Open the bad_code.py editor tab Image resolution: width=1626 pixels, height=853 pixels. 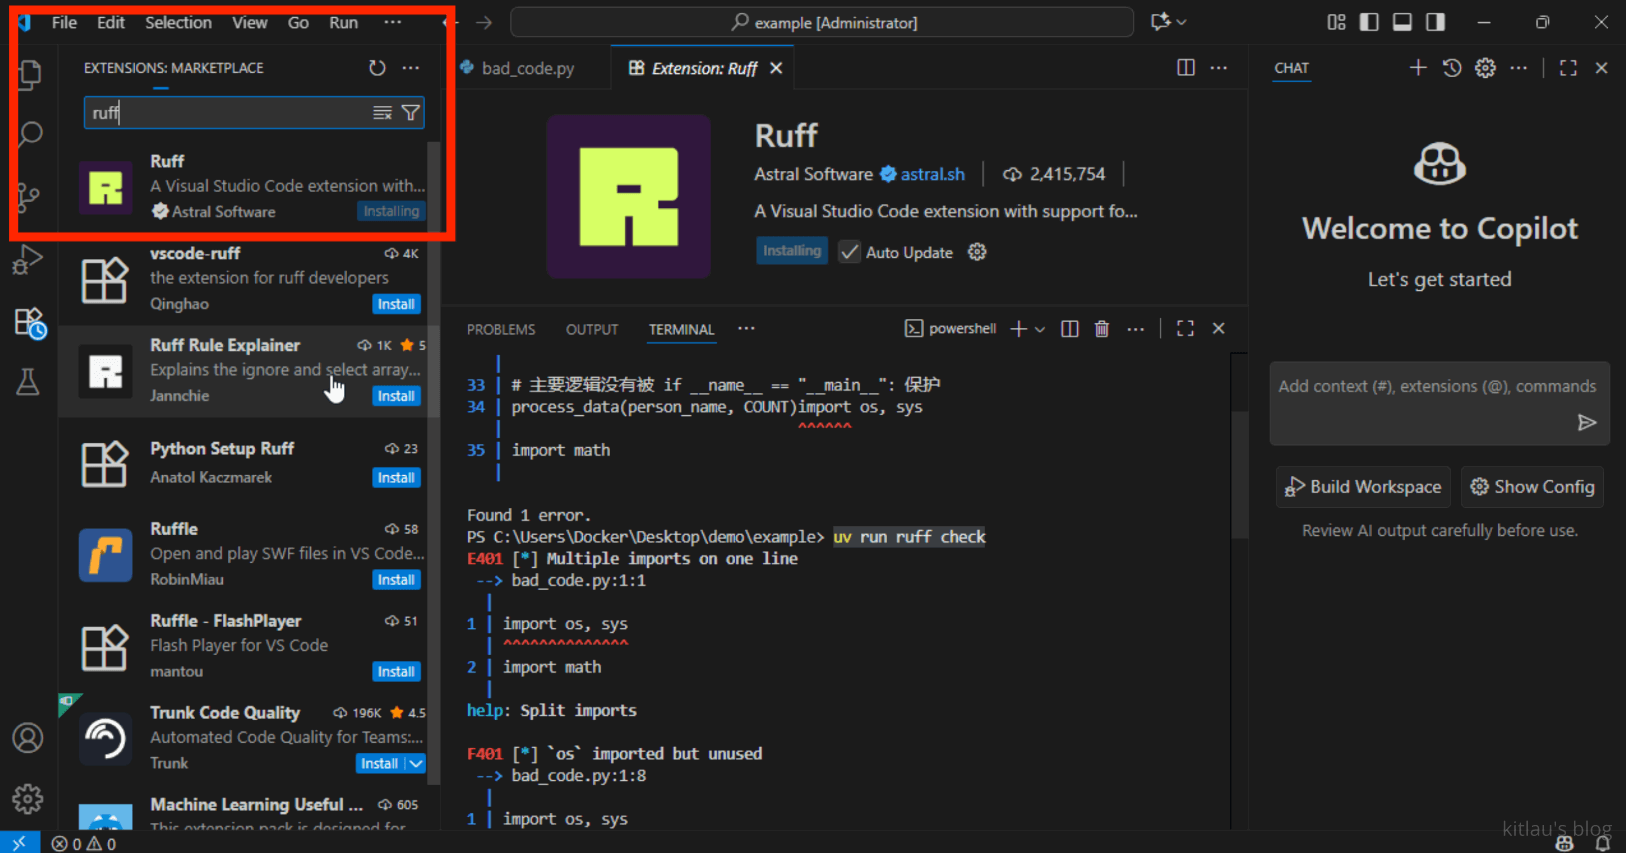[527, 68]
